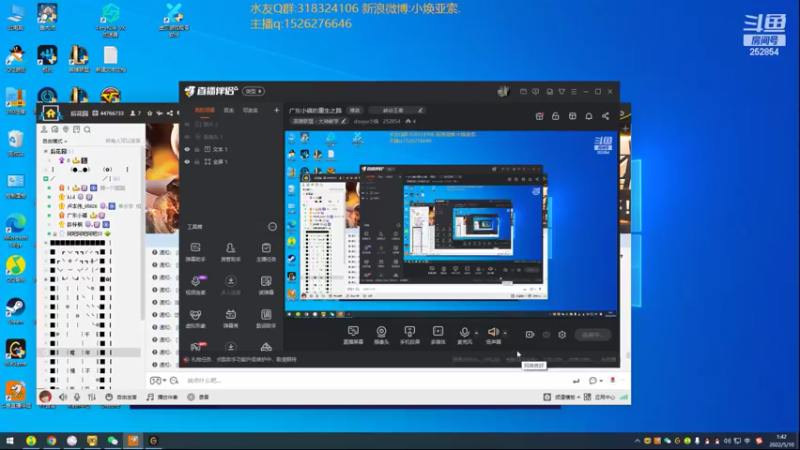Click the camera source icon below preview

(381, 335)
